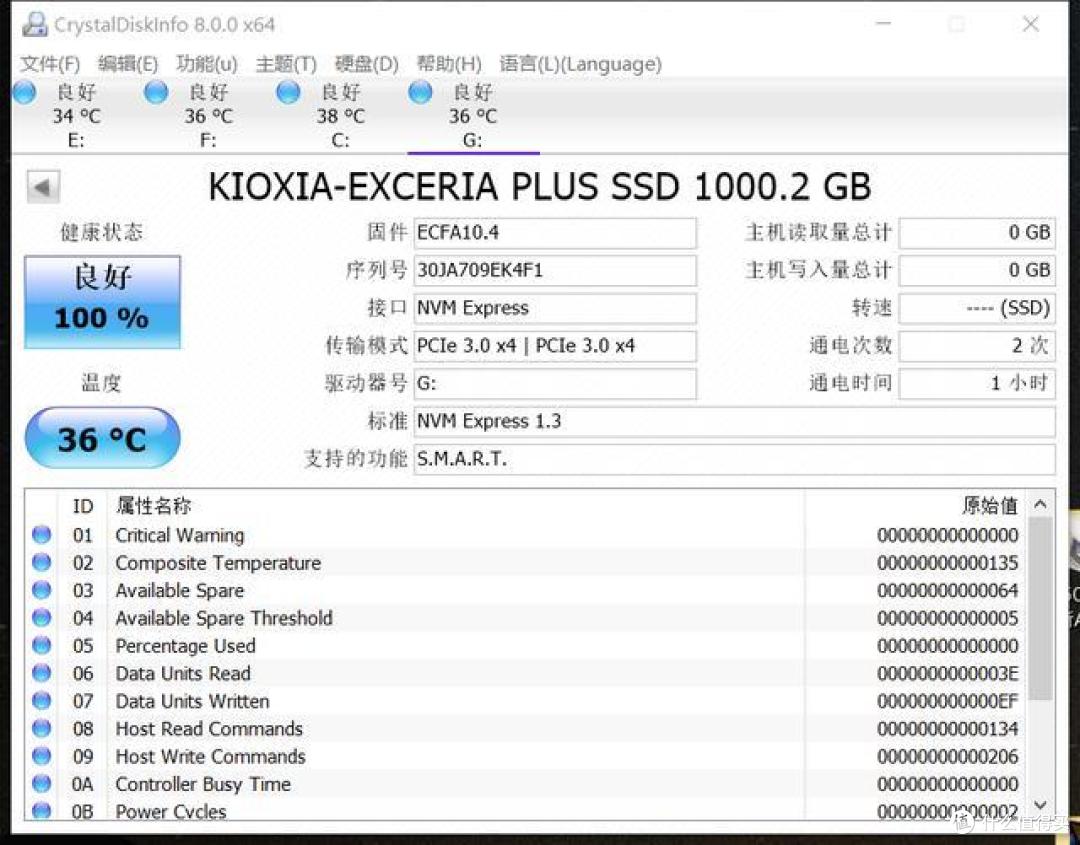Click raw value 000000000003E
Screen dimensions: 1080x845
click(948, 674)
